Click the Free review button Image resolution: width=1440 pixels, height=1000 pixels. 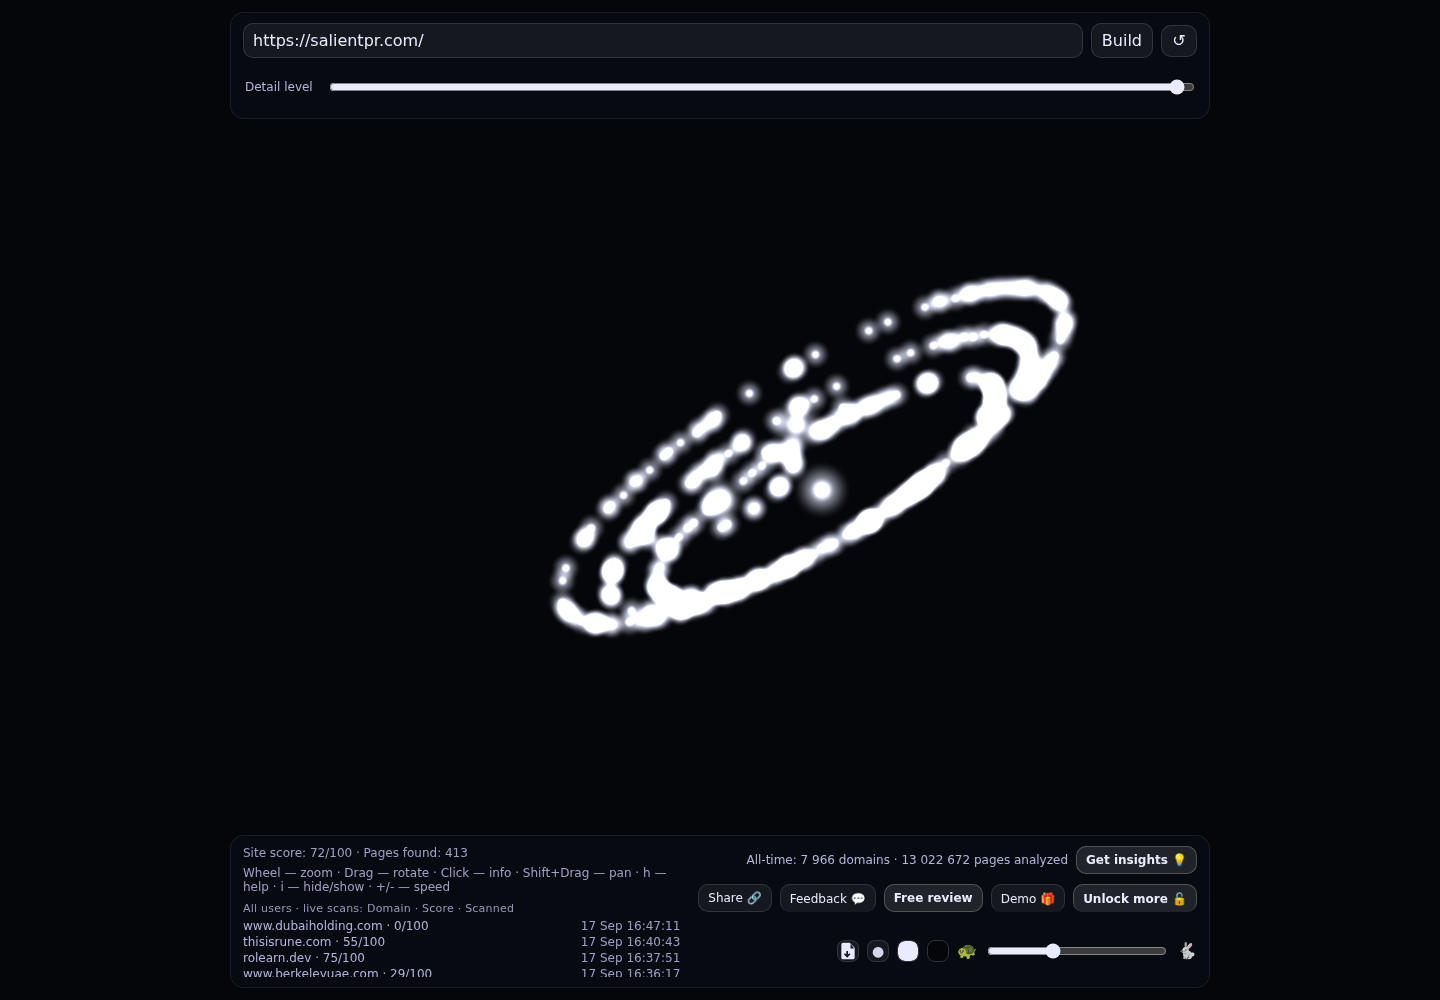tap(933, 898)
